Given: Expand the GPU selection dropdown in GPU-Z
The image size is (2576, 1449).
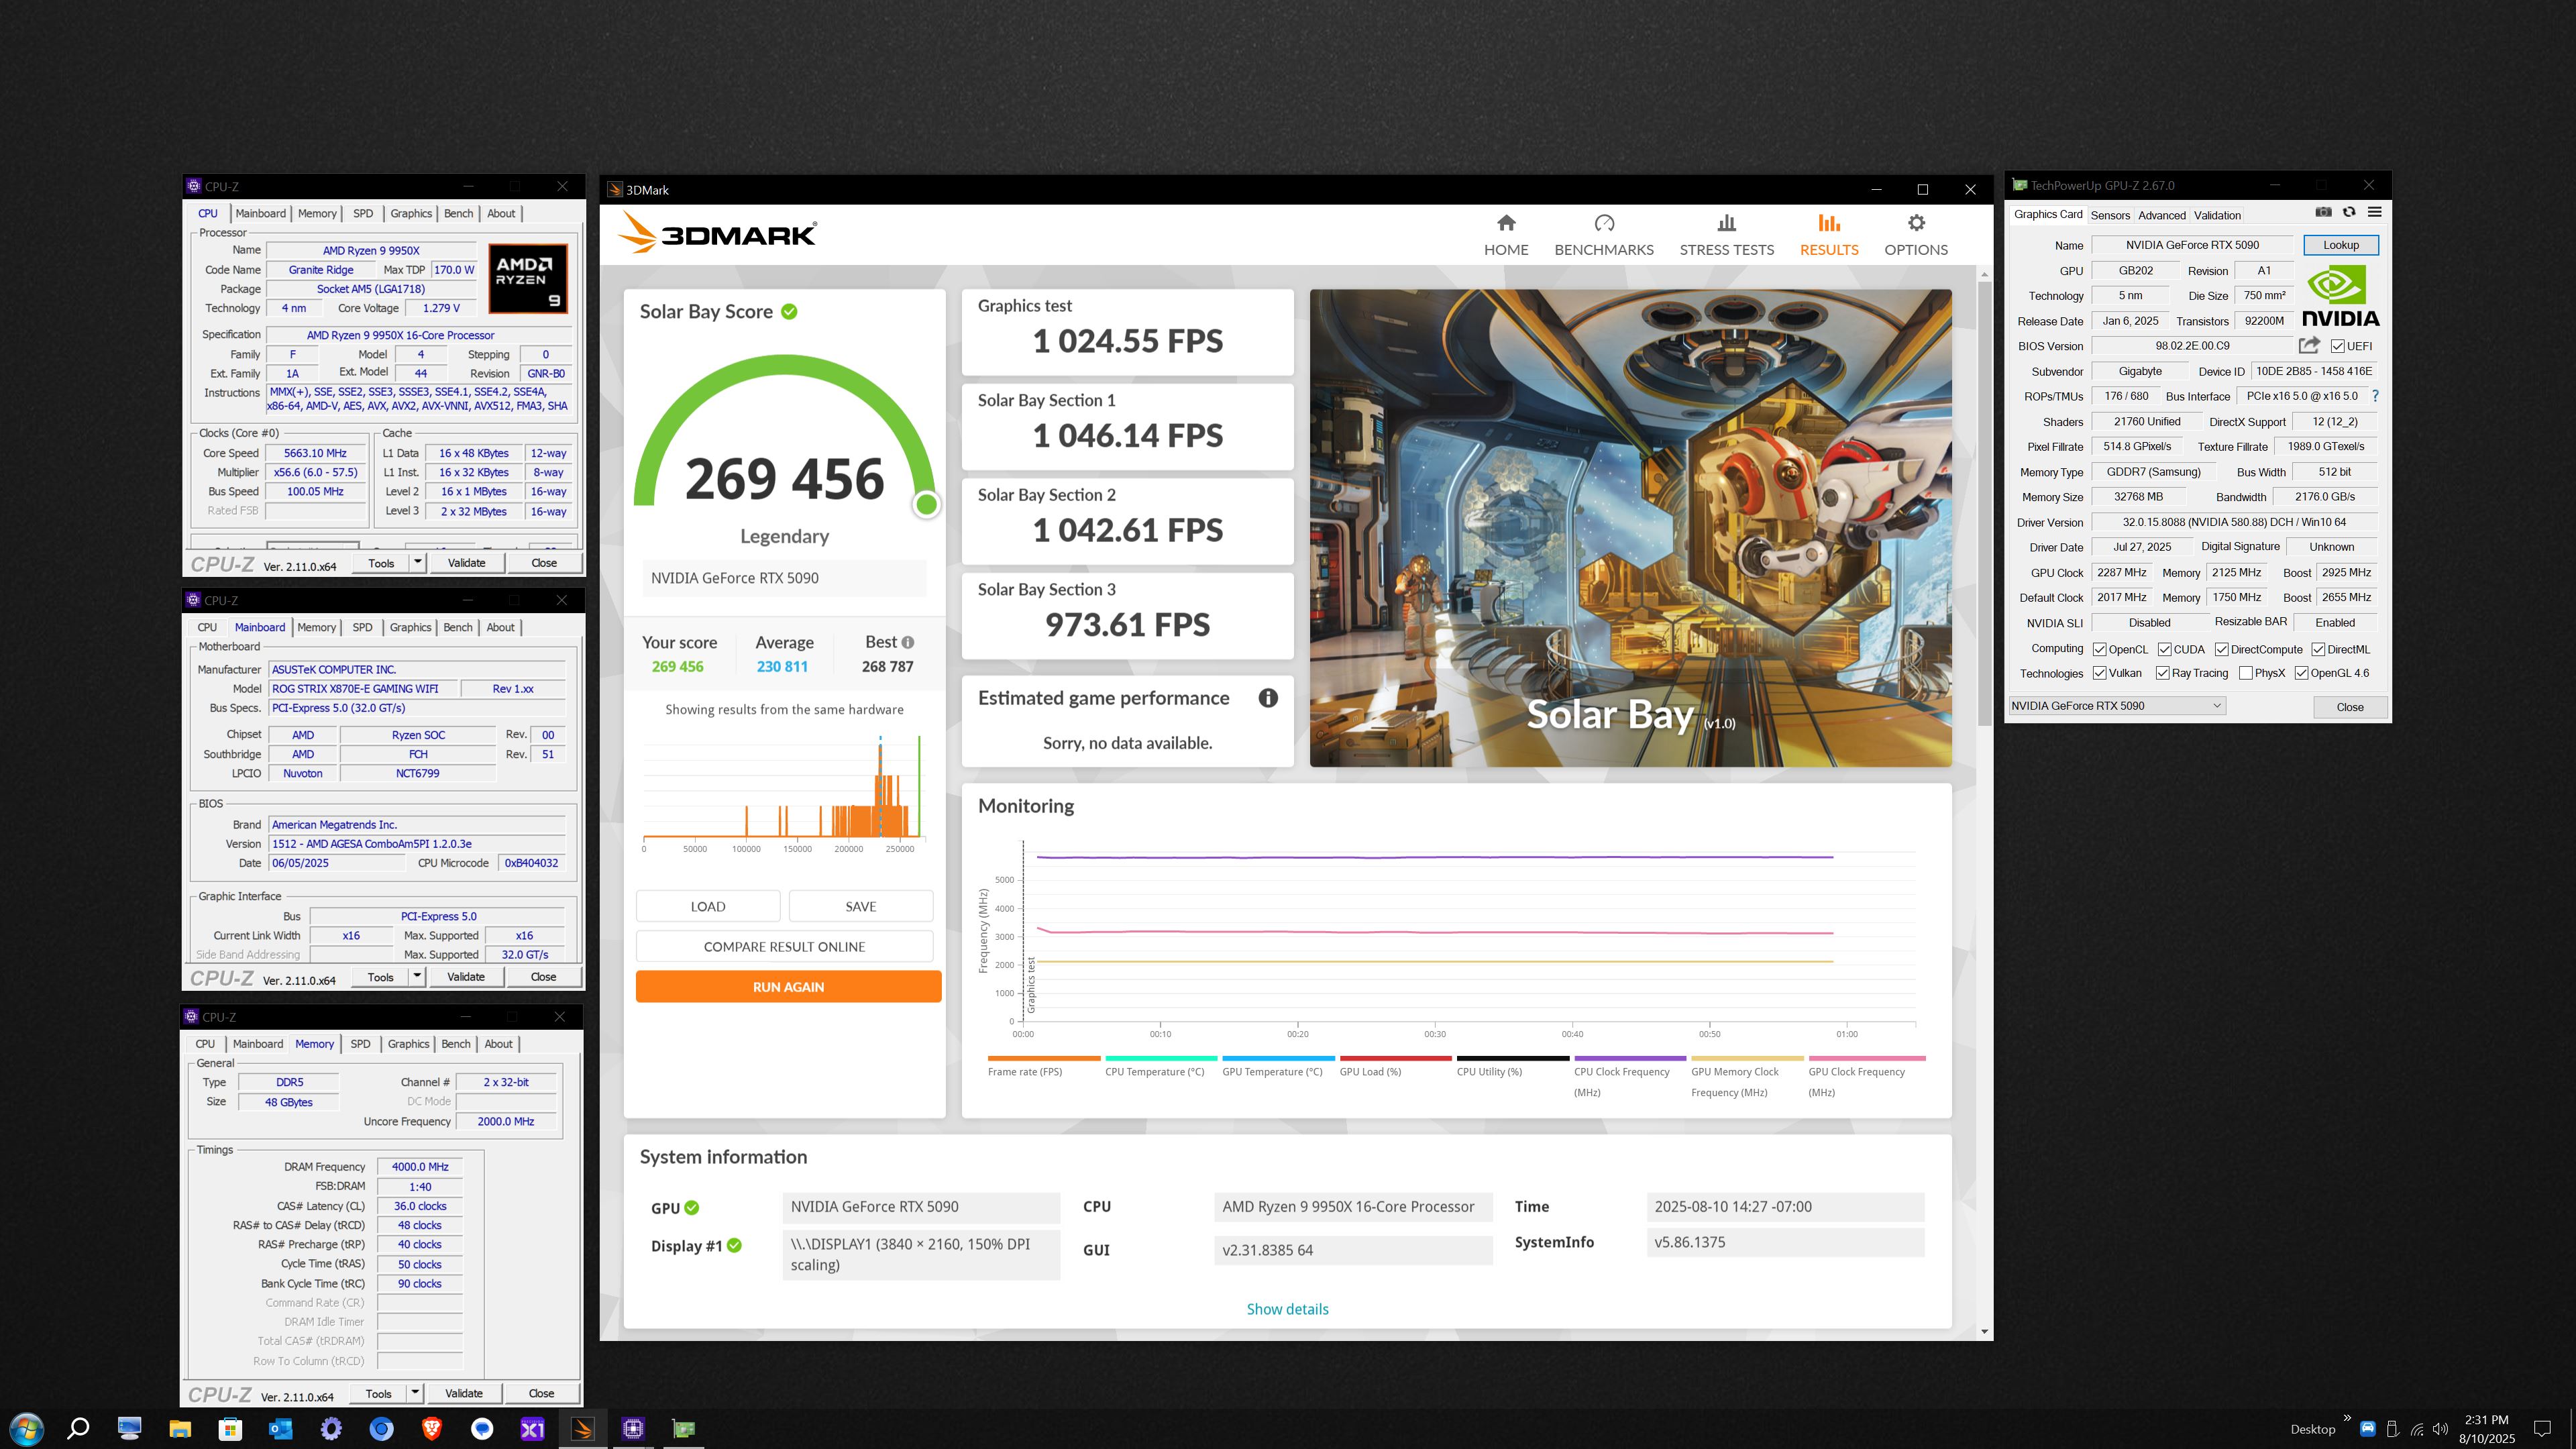Looking at the screenshot, I should (2216, 705).
